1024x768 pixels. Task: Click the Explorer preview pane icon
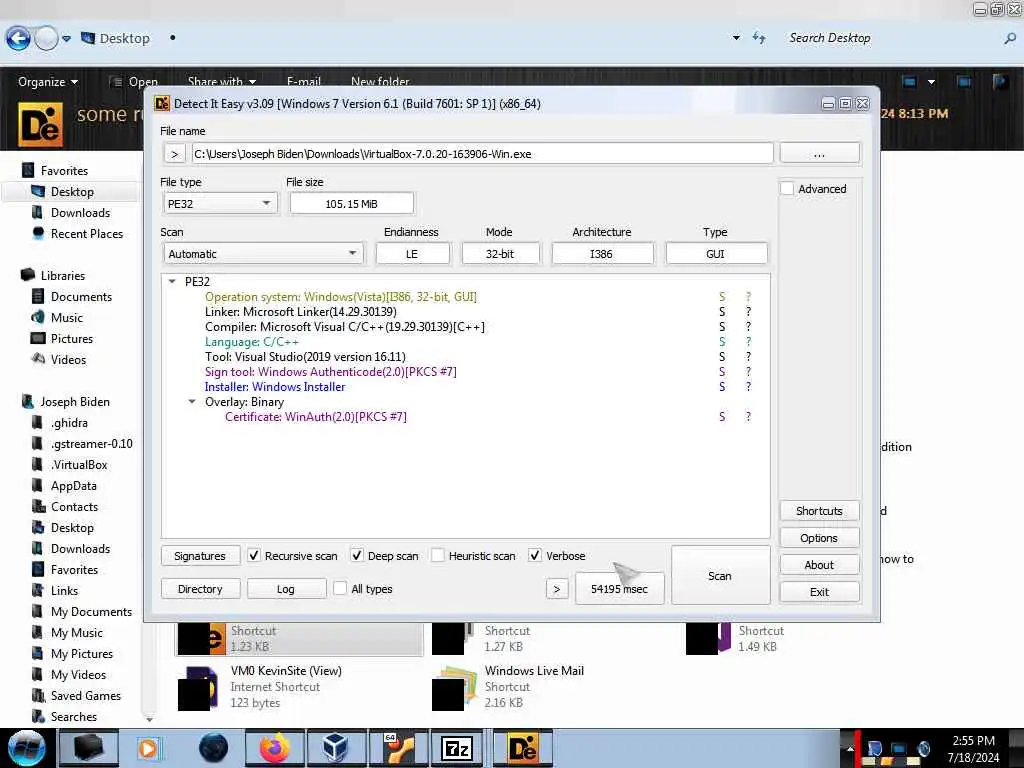(x=963, y=82)
